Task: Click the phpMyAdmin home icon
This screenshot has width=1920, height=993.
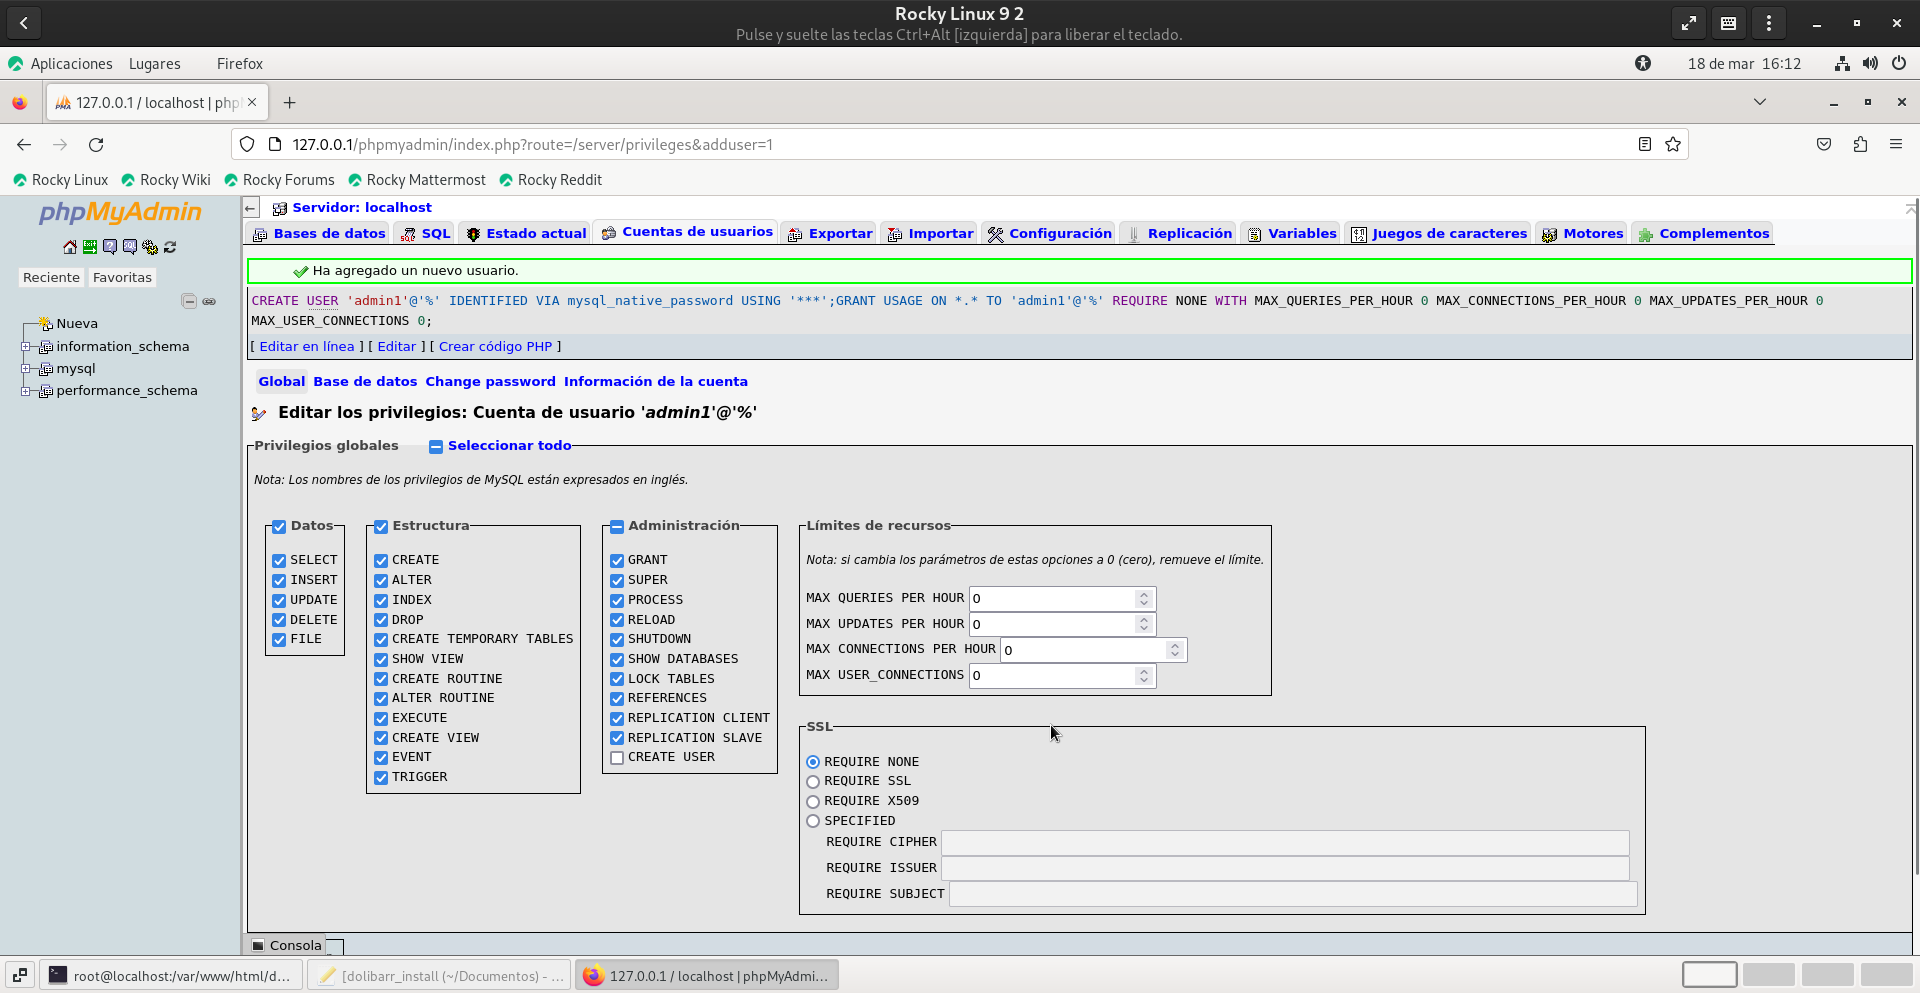Action: pyautogui.click(x=69, y=247)
